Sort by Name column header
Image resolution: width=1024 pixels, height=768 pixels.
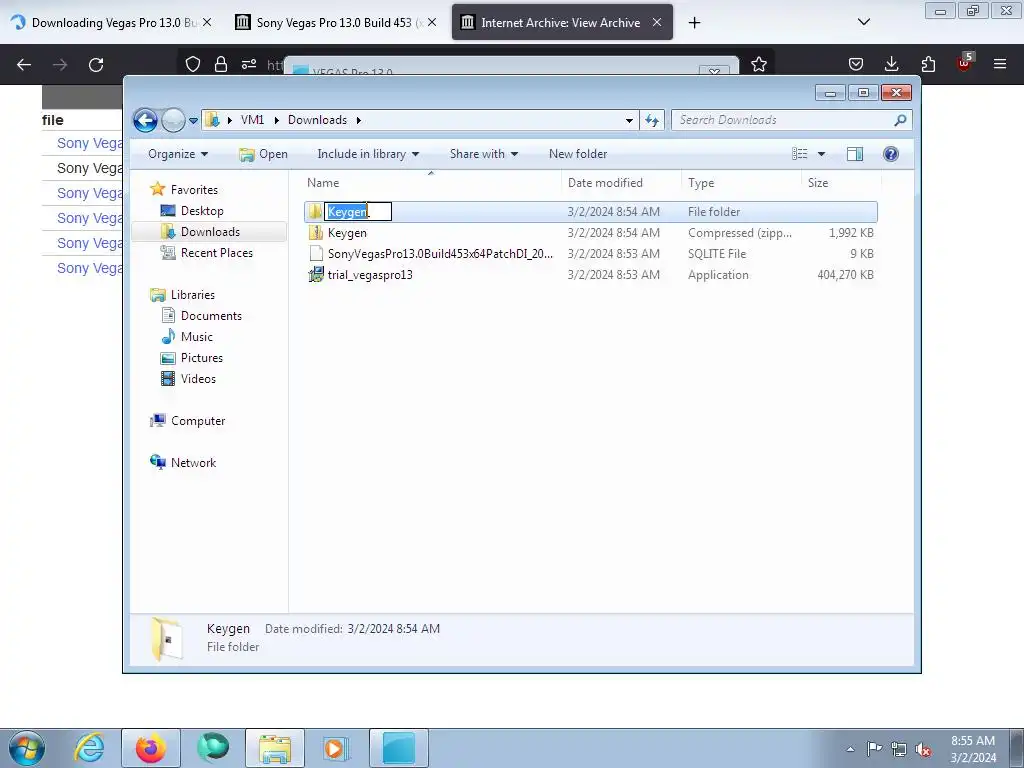[x=431, y=183]
